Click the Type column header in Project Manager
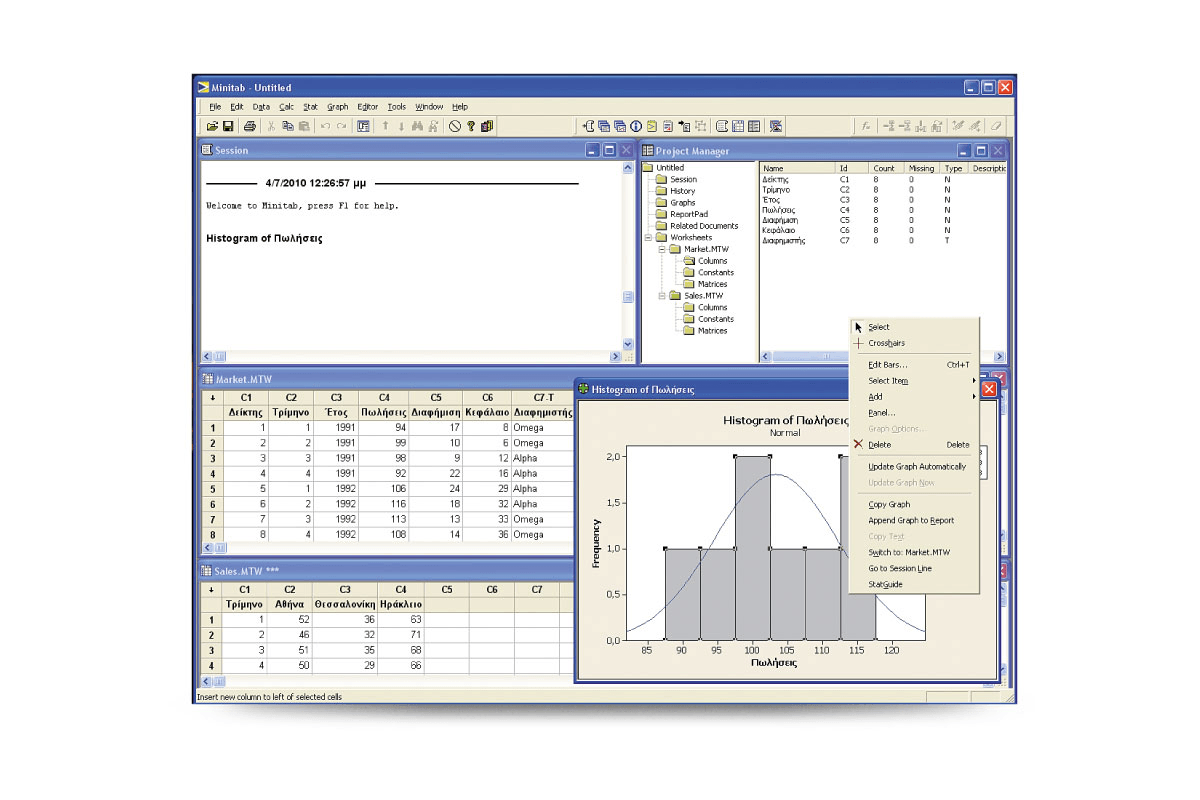 click(954, 169)
